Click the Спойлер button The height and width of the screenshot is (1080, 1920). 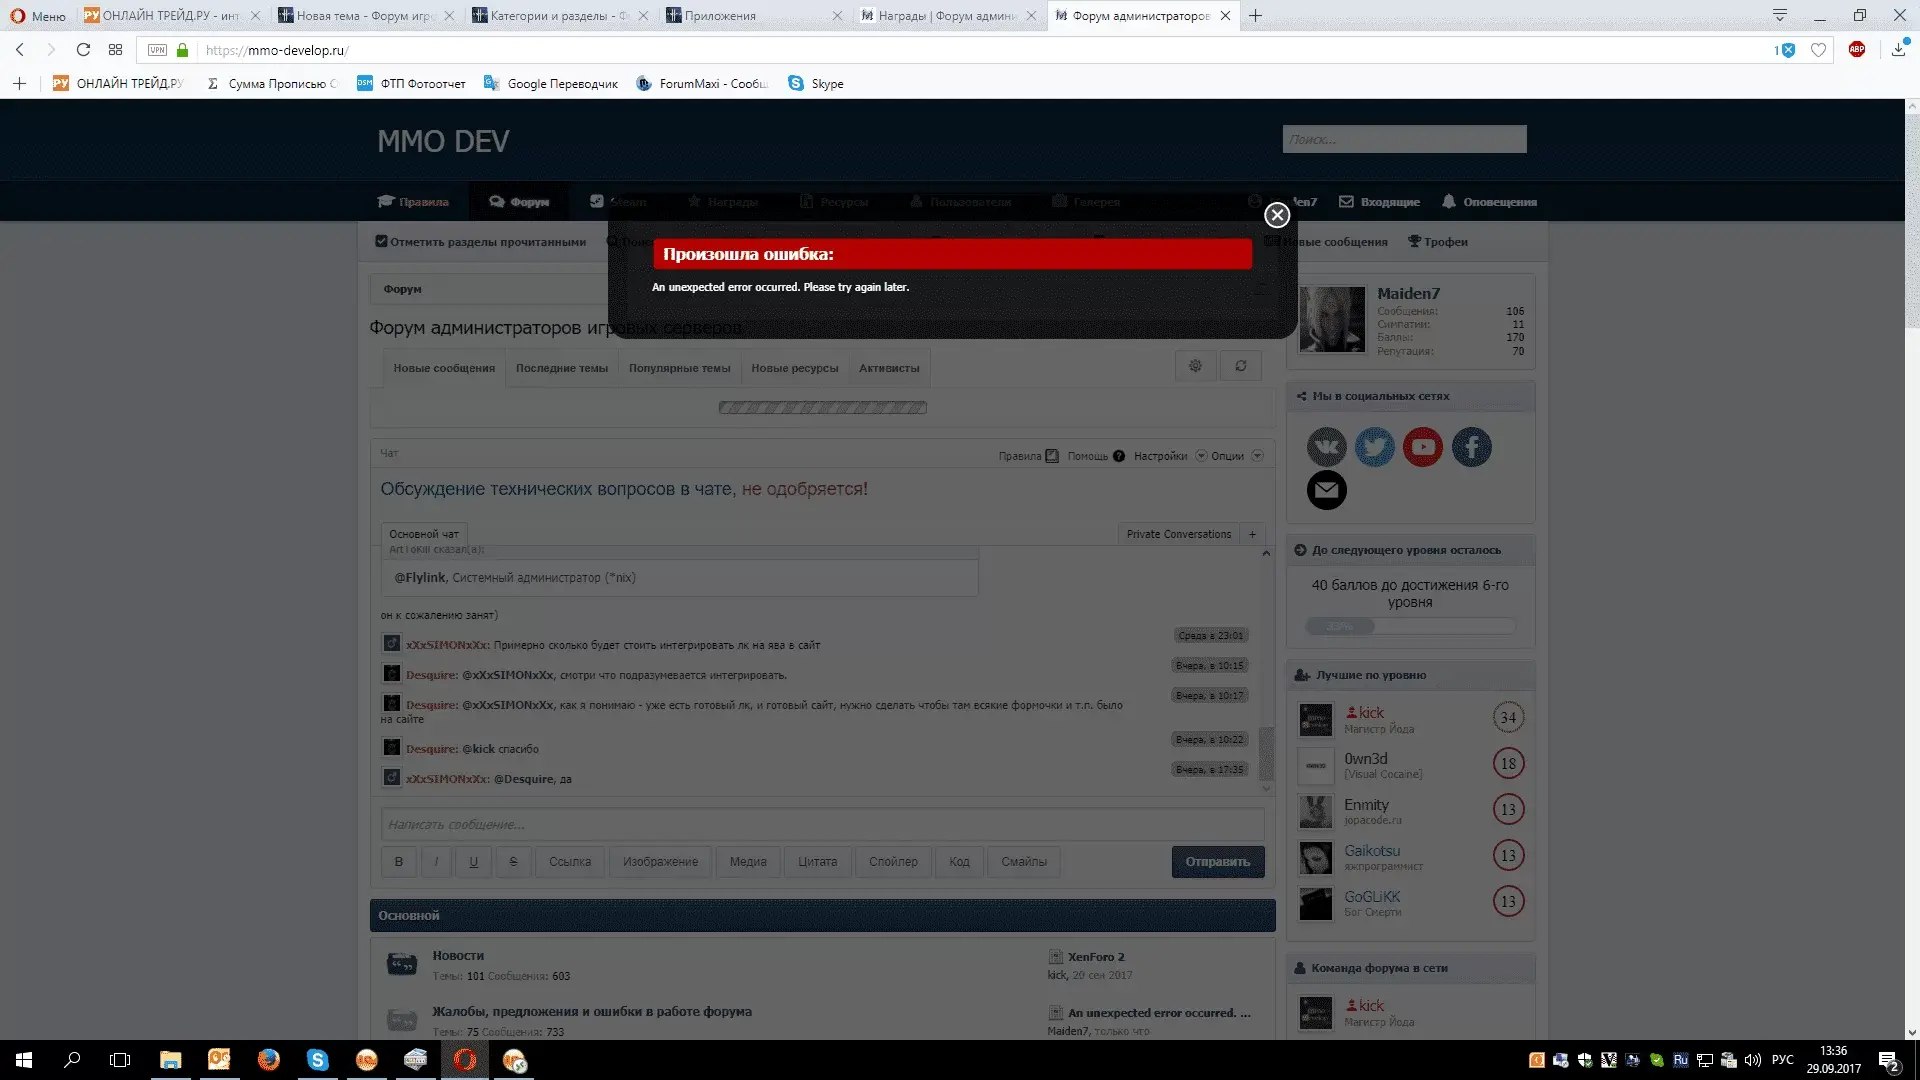(893, 861)
